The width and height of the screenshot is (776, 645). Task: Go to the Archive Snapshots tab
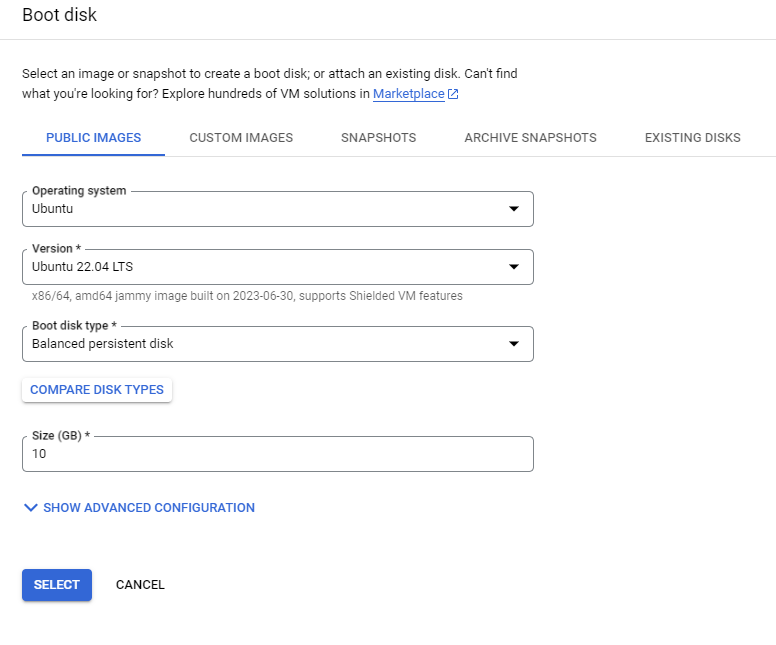[x=531, y=138]
